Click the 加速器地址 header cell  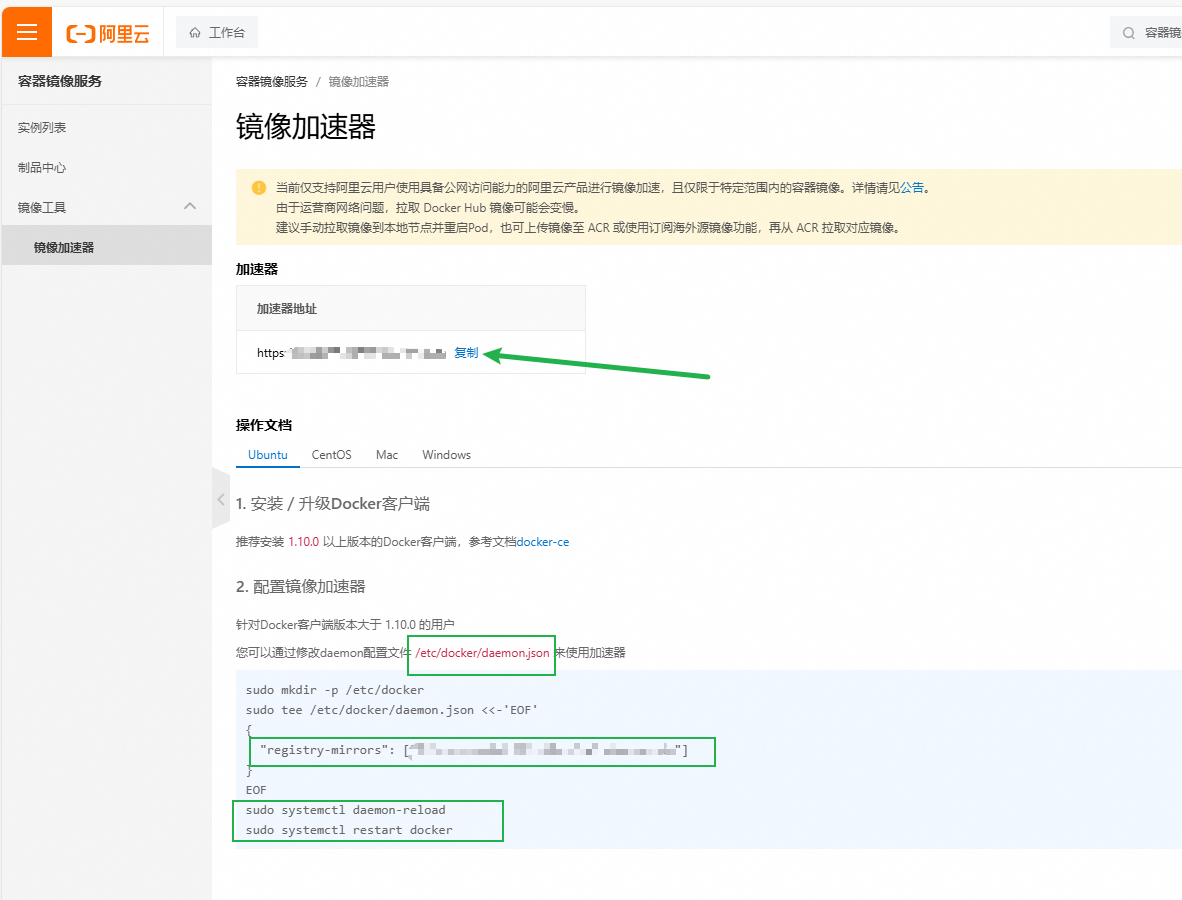point(411,308)
